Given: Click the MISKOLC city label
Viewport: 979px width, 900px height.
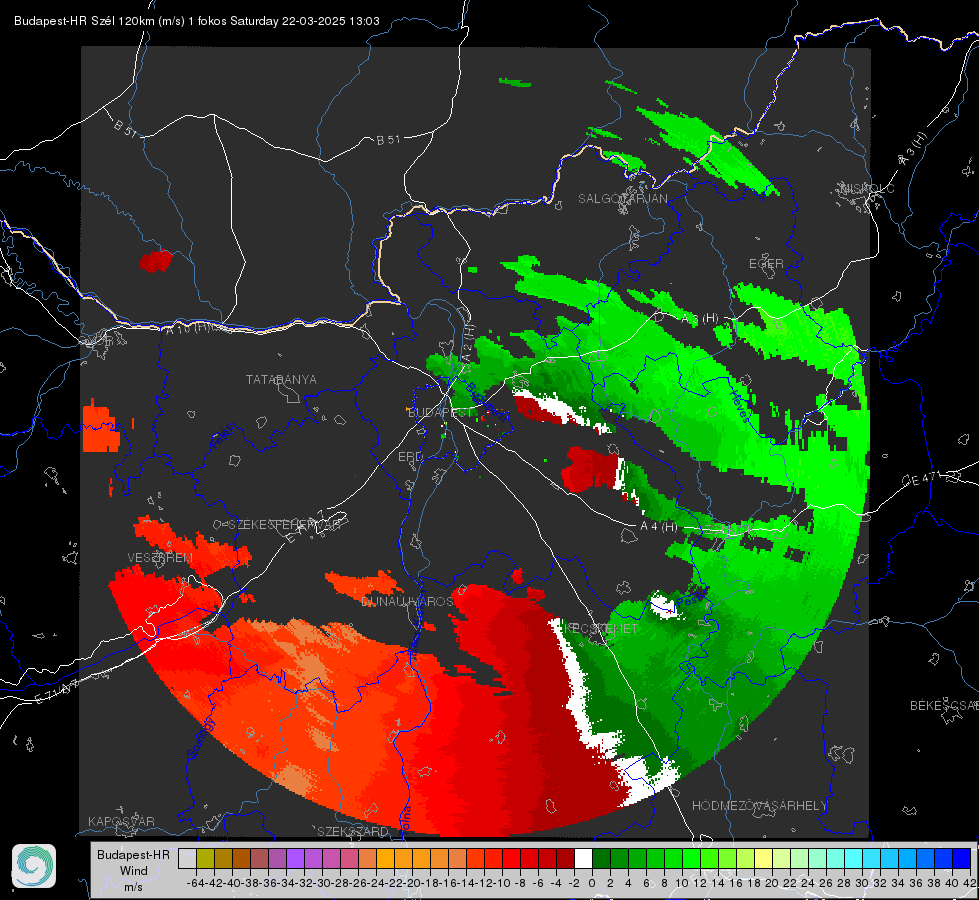Looking at the screenshot, I should 867,189.
